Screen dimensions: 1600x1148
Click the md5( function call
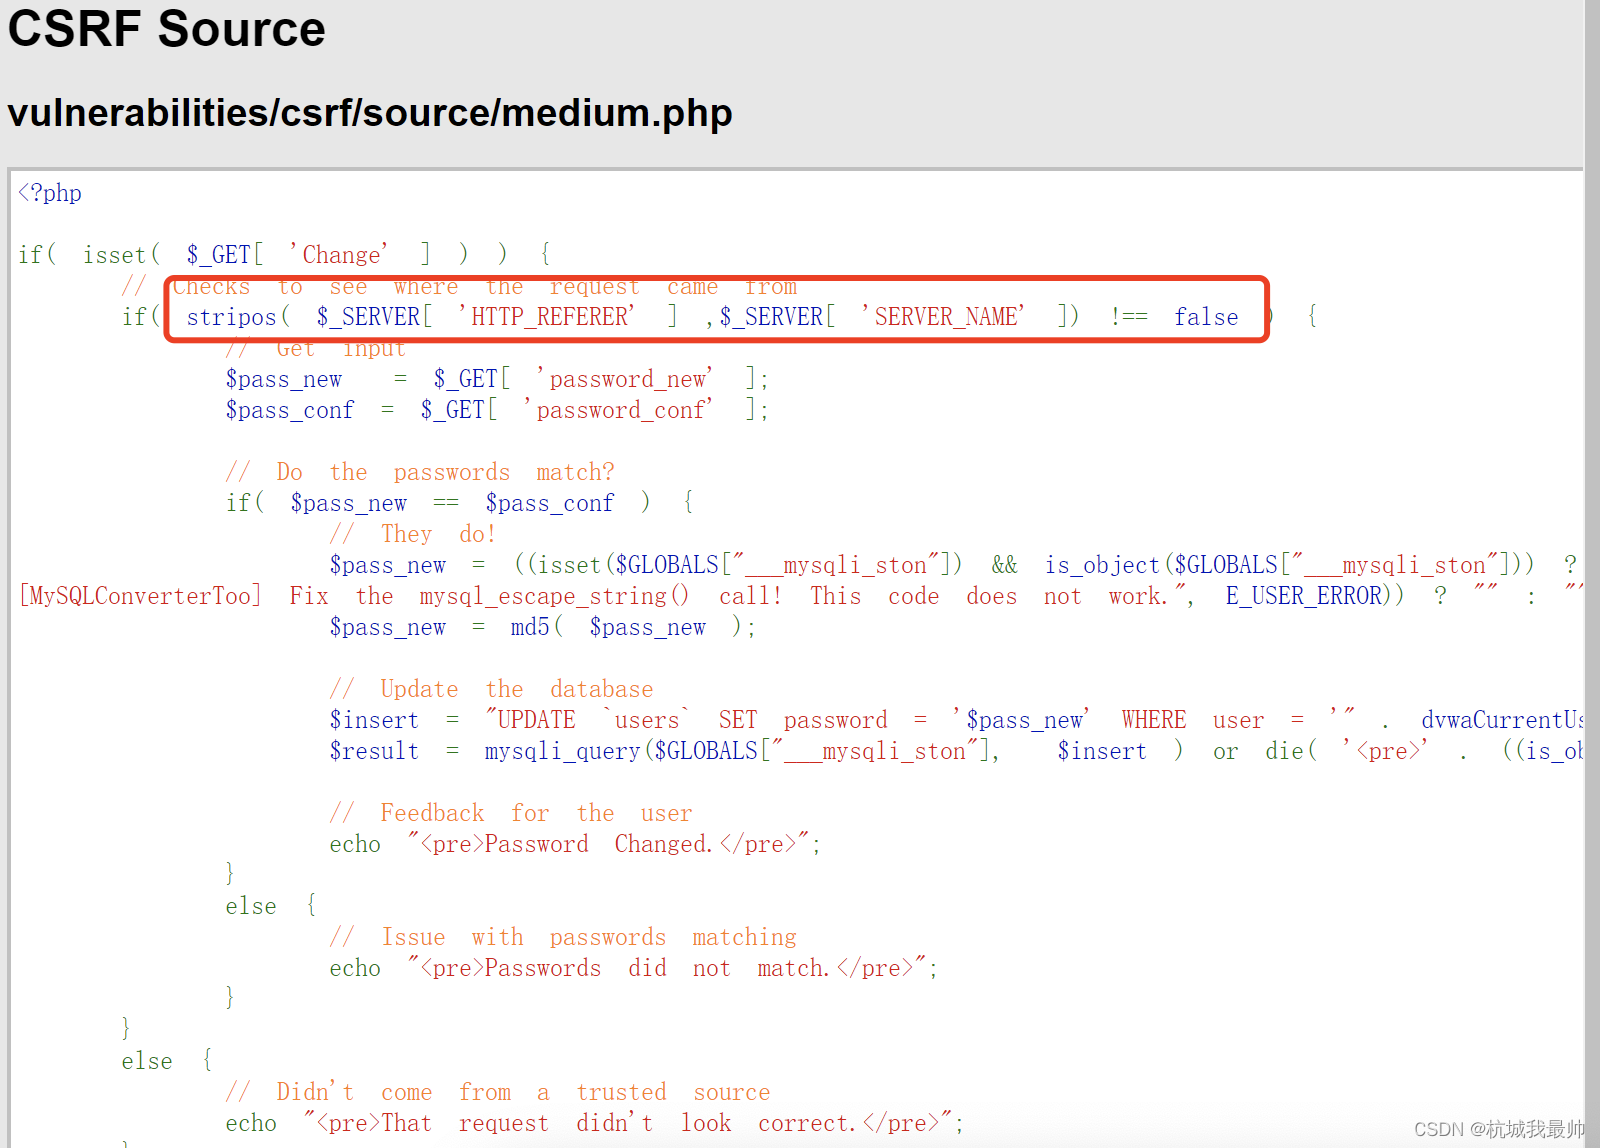click(x=537, y=627)
